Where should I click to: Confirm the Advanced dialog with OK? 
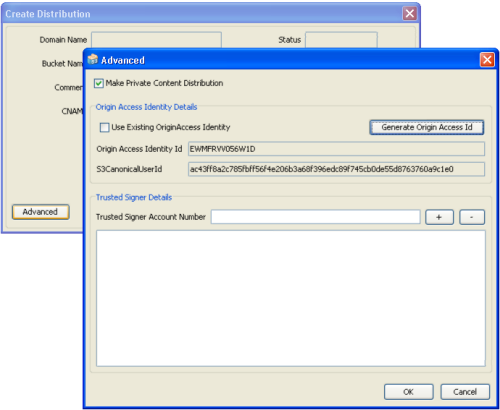(409, 392)
